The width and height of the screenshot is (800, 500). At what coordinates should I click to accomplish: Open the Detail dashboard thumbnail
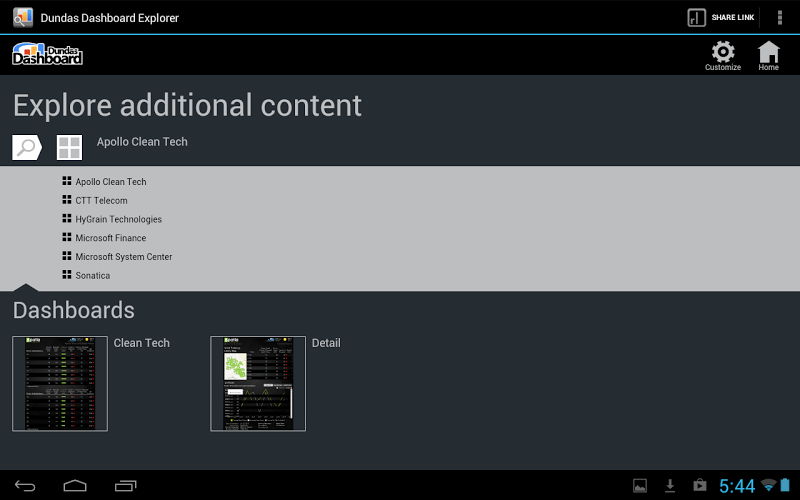point(258,384)
